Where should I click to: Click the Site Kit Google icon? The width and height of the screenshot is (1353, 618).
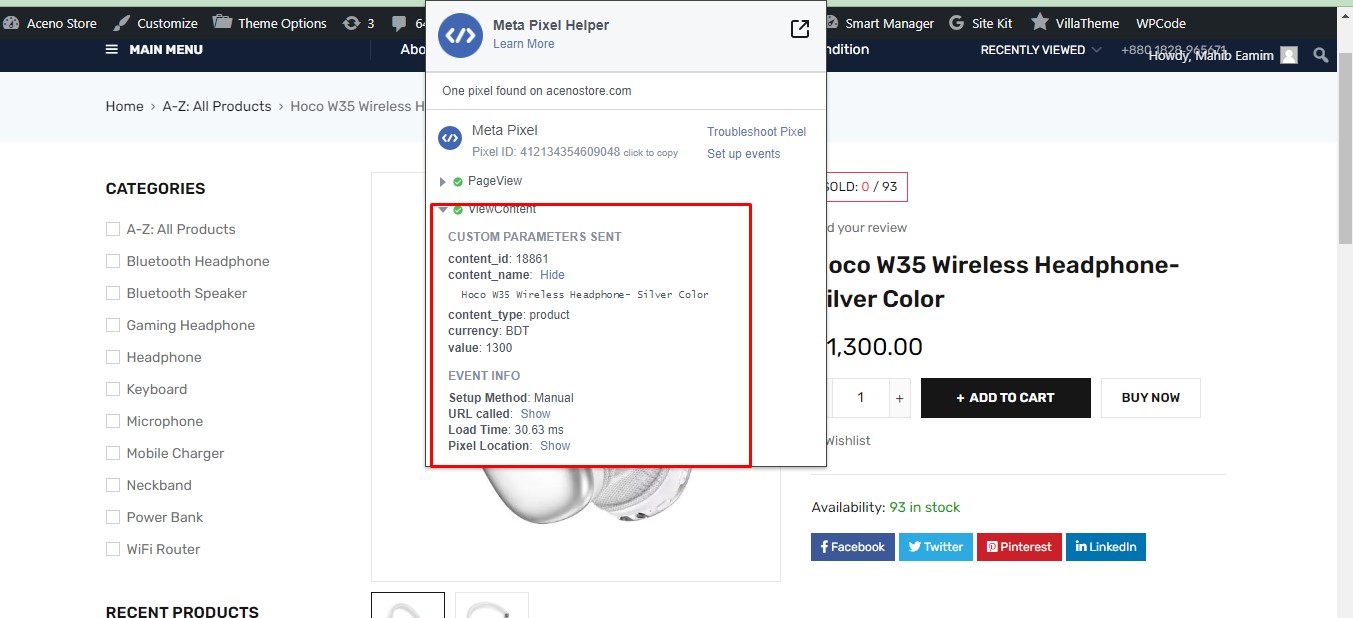coord(957,23)
